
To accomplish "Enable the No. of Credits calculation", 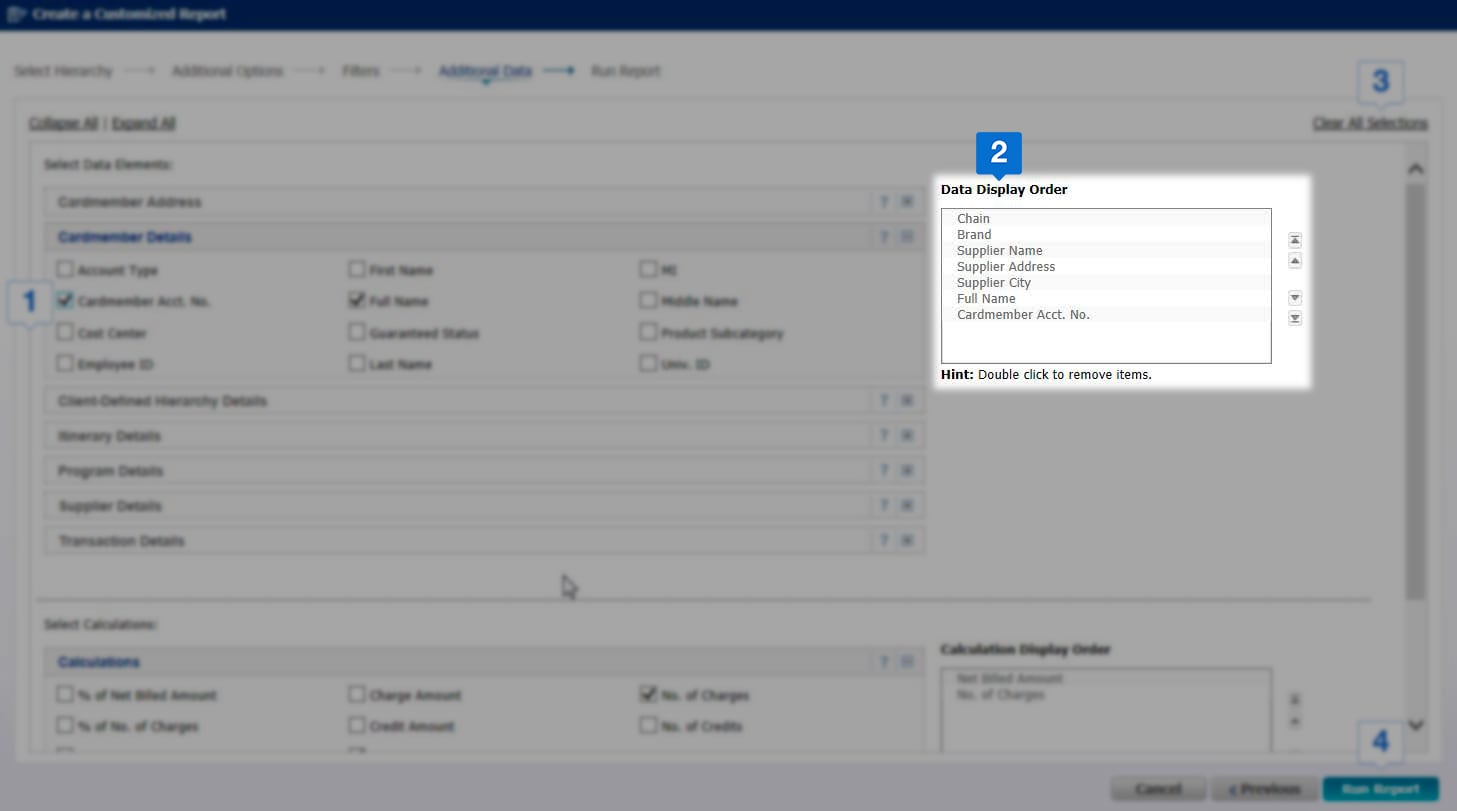I will (647, 726).
